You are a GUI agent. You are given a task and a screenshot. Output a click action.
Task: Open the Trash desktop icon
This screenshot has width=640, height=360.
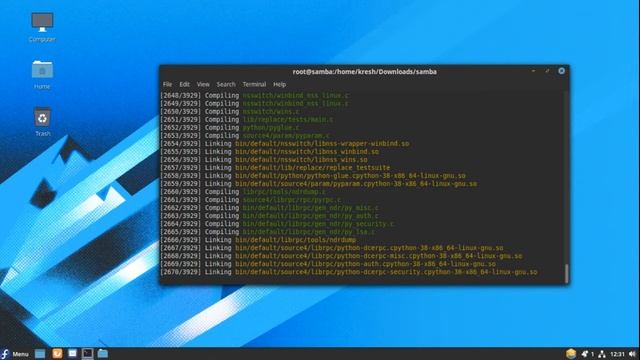point(42,122)
